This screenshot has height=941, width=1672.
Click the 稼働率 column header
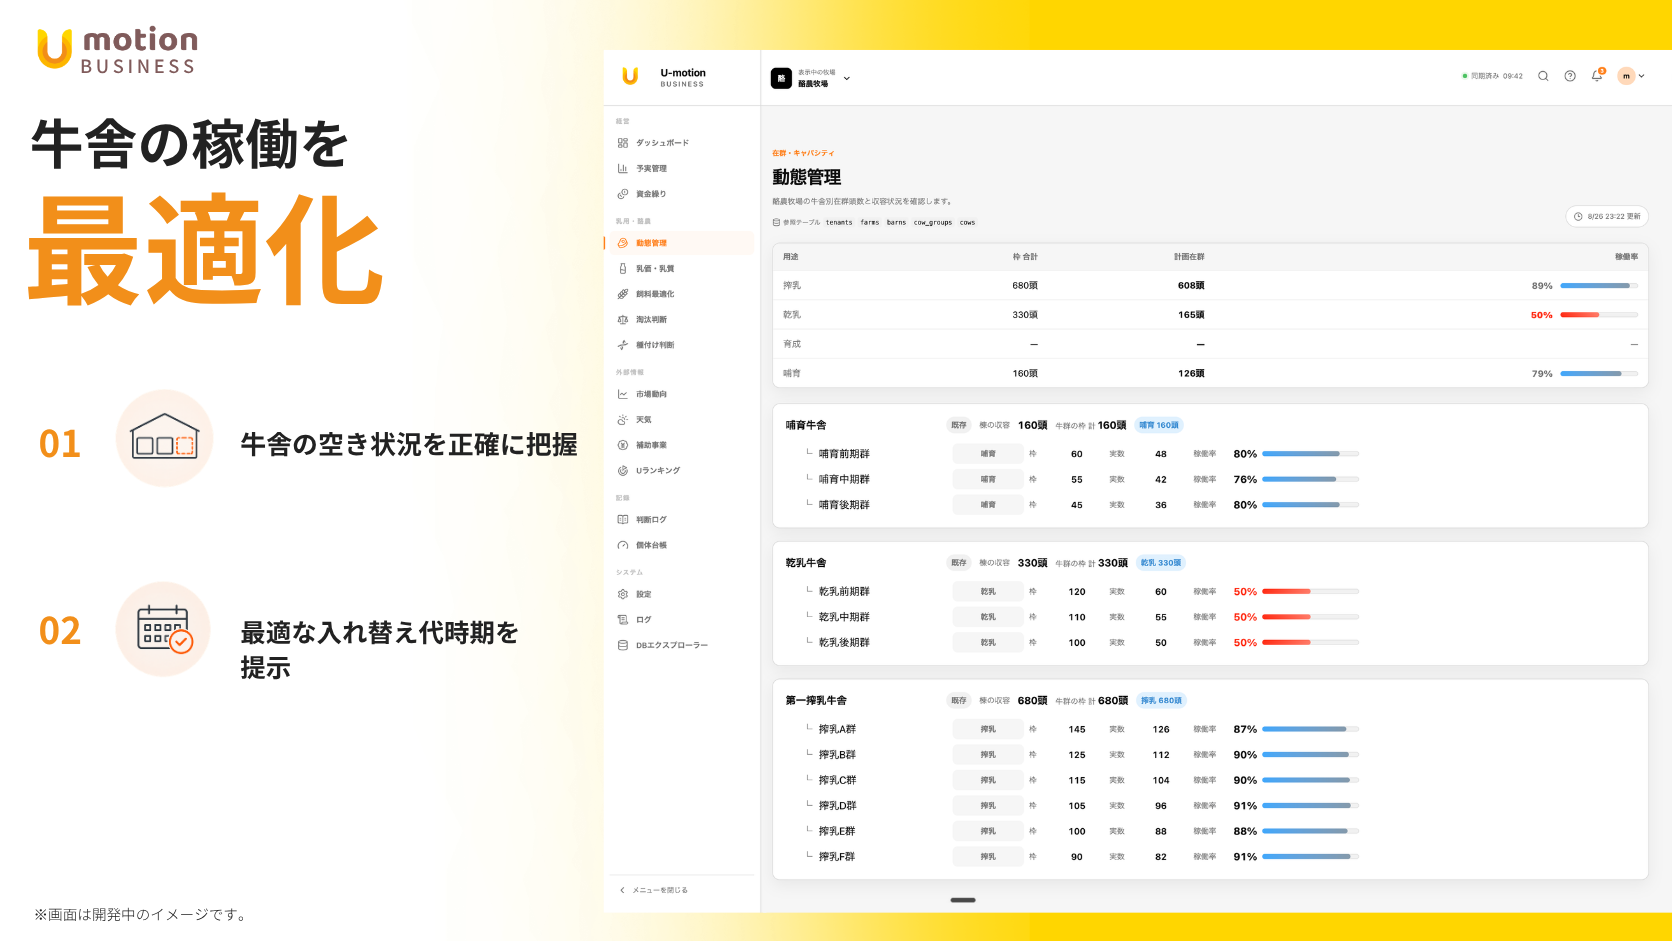(x=1626, y=257)
